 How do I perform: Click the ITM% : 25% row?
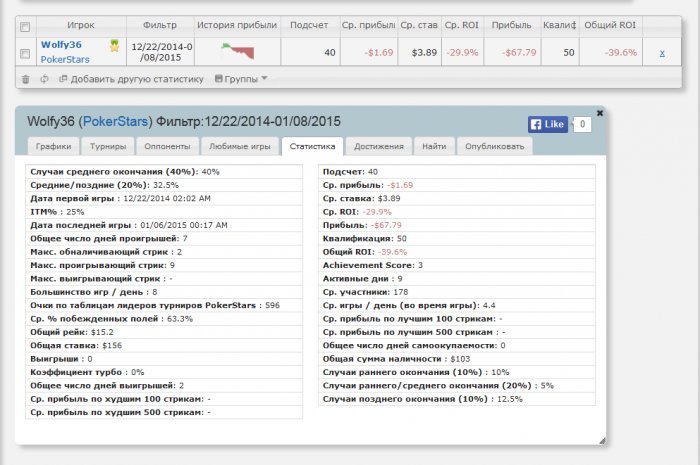click(164, 212)
